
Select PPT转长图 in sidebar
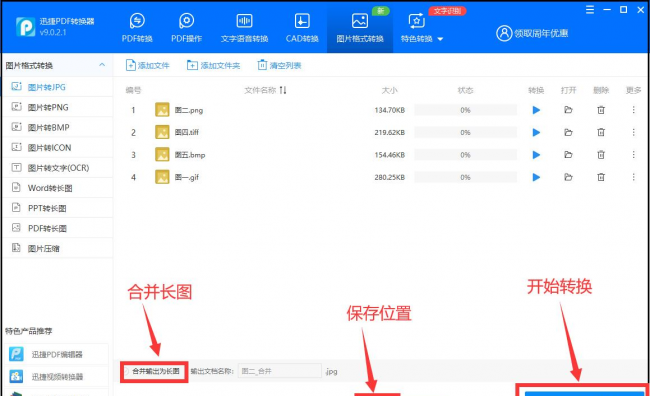(57, 208)
